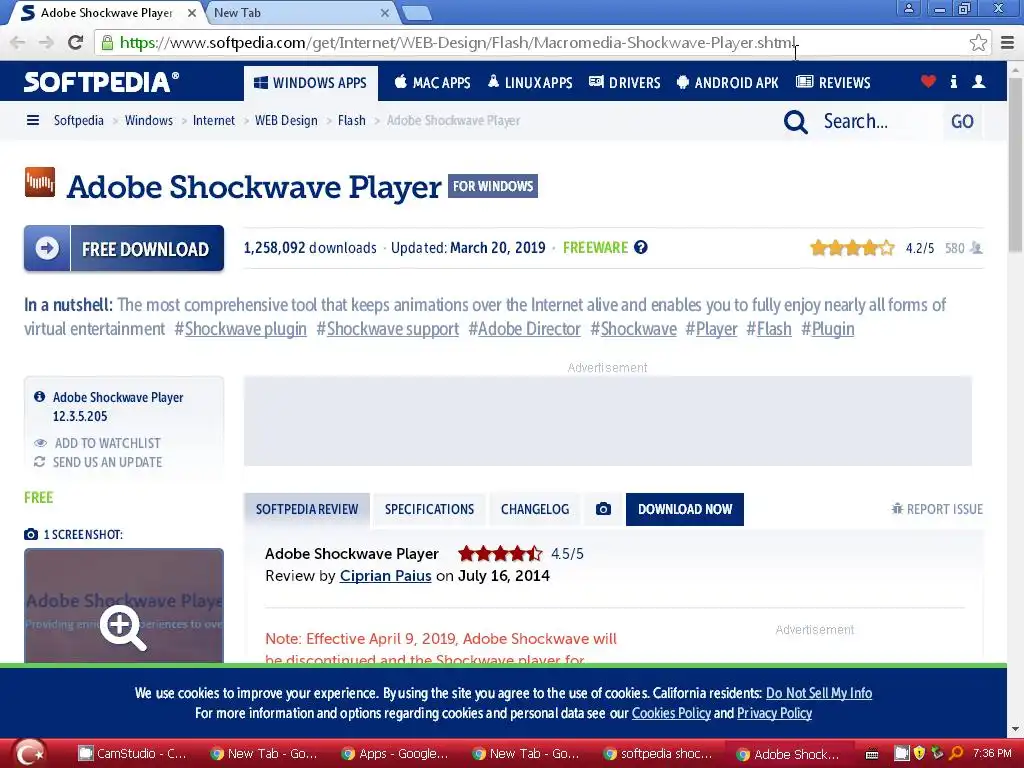Click the #Flash tag

[769, 329]
